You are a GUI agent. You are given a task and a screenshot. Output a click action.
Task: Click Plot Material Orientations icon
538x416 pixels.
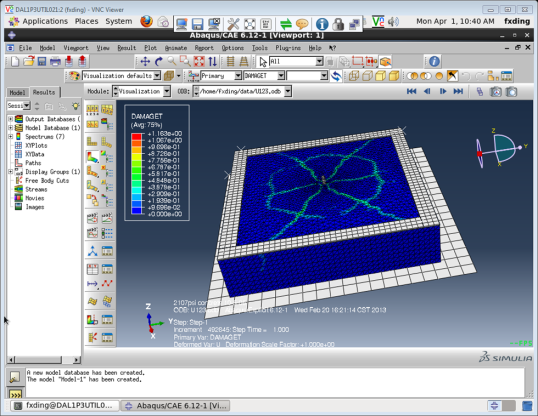pos(92,186)
